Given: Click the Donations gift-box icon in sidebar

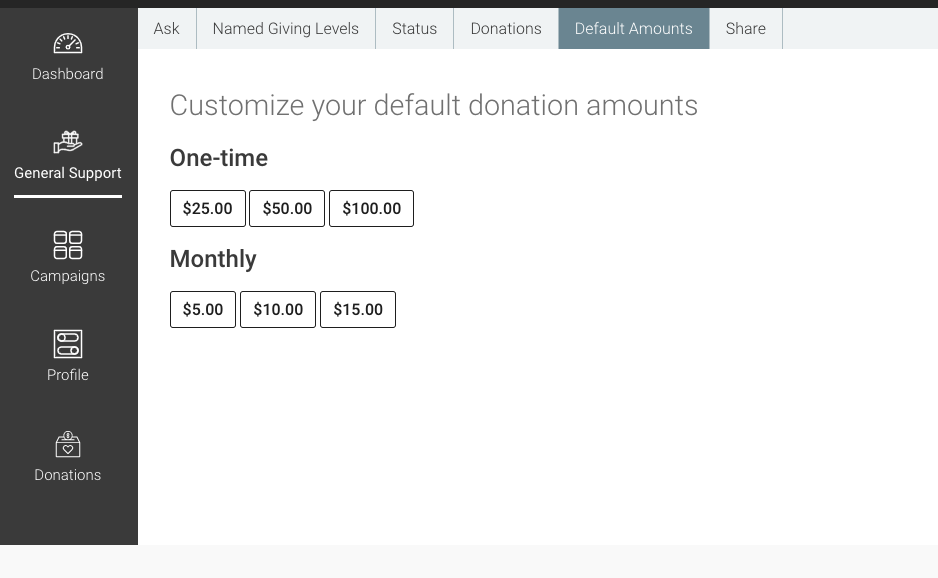Looking at the screenshot, I should click(67, 444).
